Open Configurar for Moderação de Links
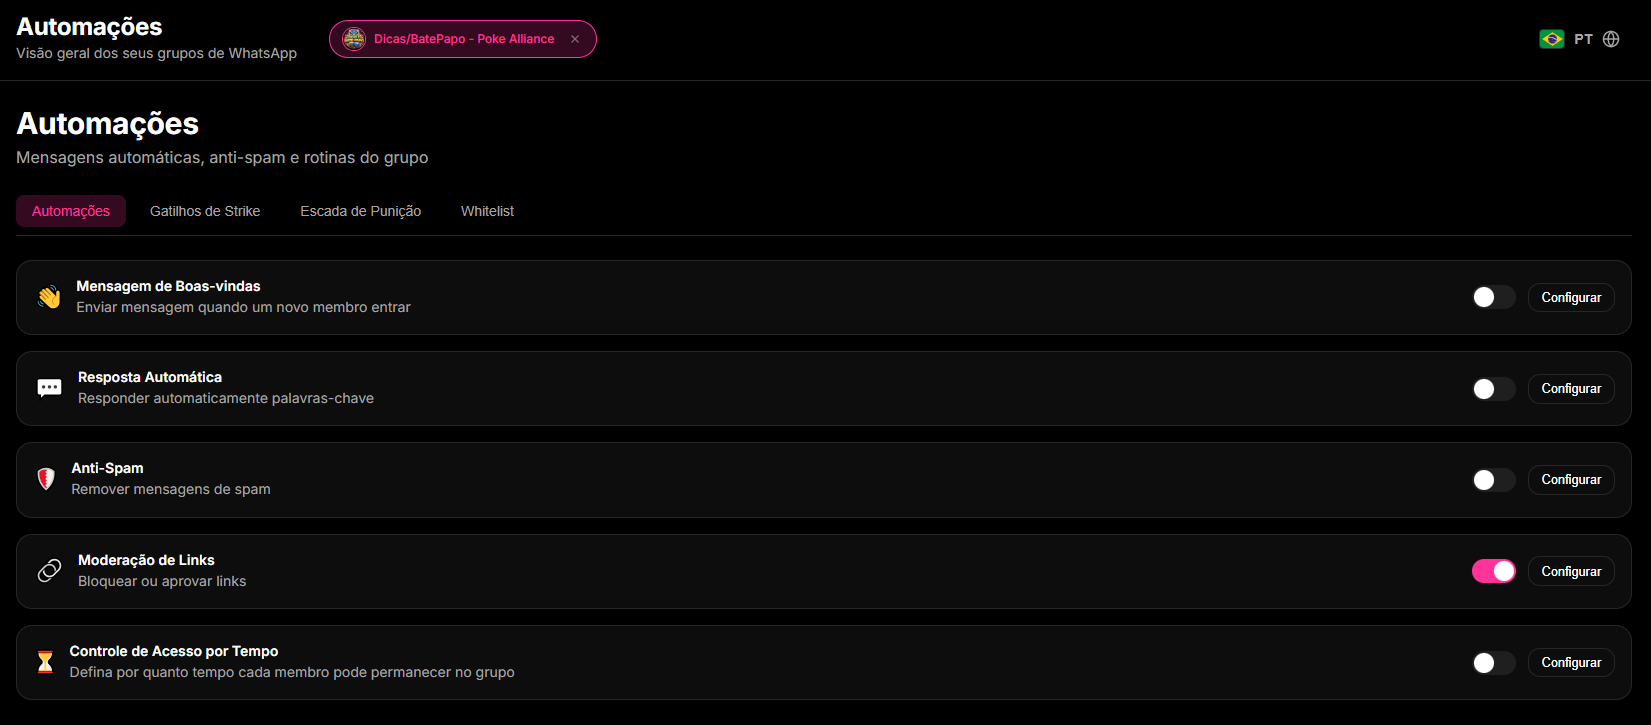The height and width of the screenshot is (725, 1651). click(1571, 571)
